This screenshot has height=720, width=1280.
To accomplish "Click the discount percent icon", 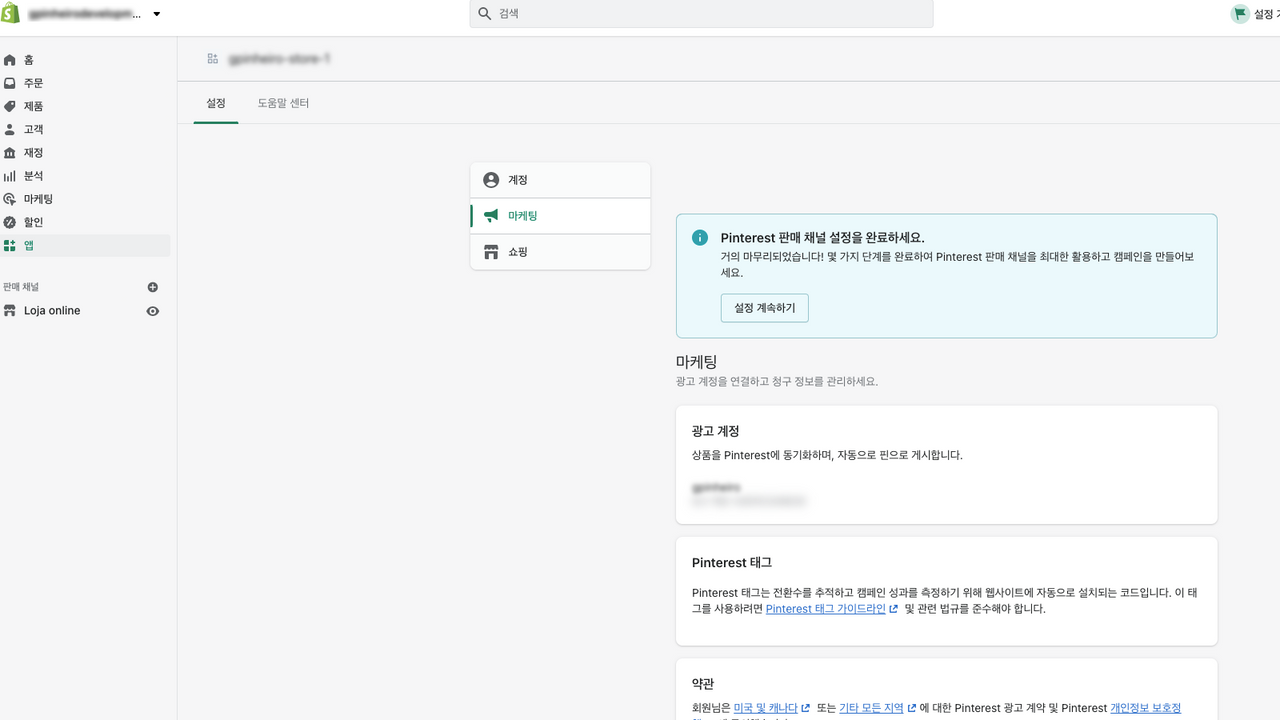I will (10, 222).
